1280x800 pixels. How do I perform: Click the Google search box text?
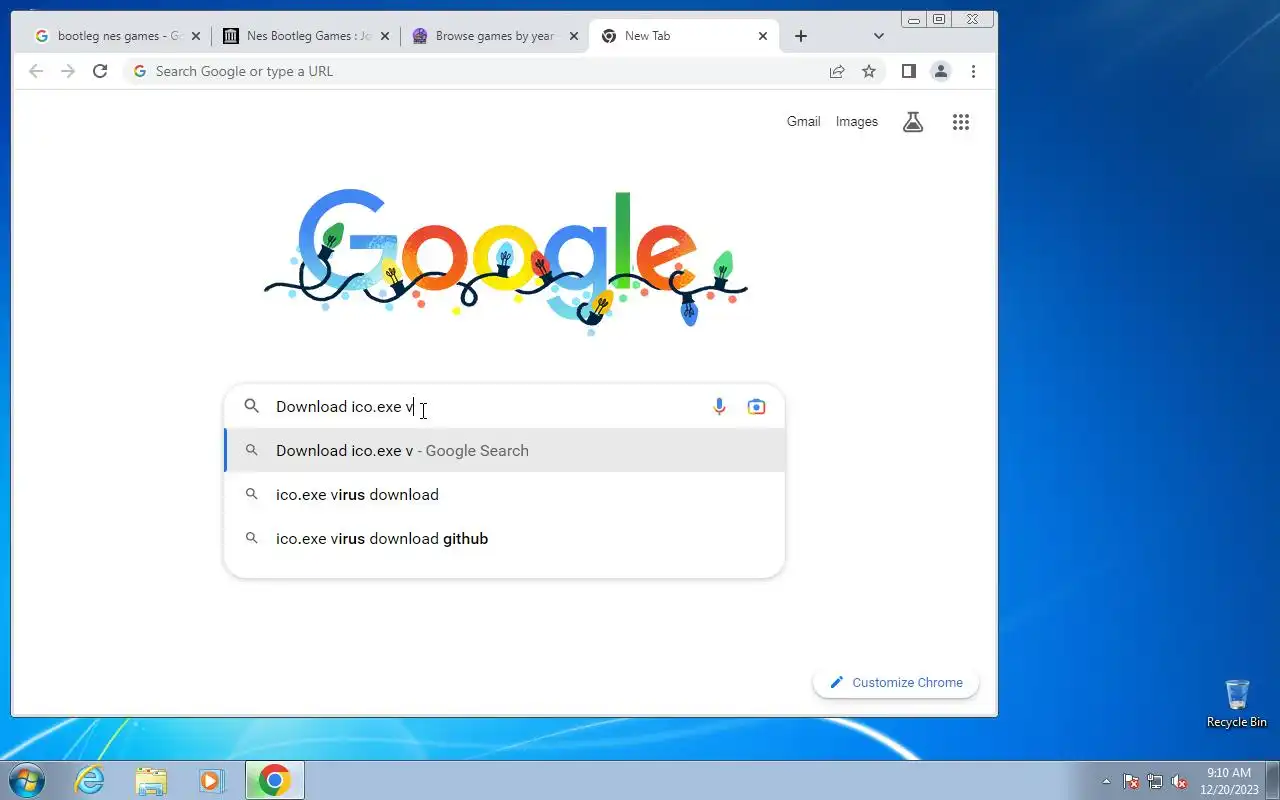click(345, 406)
